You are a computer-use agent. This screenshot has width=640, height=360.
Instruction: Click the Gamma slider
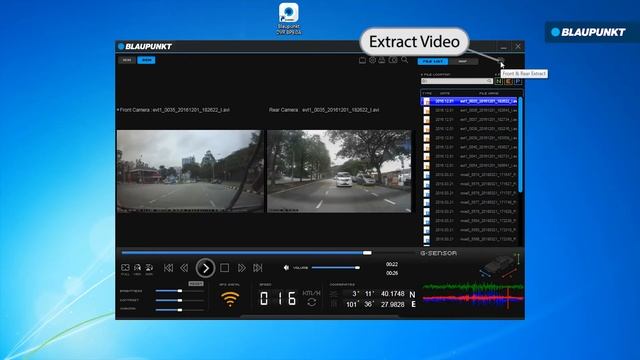tap(180, 310)
